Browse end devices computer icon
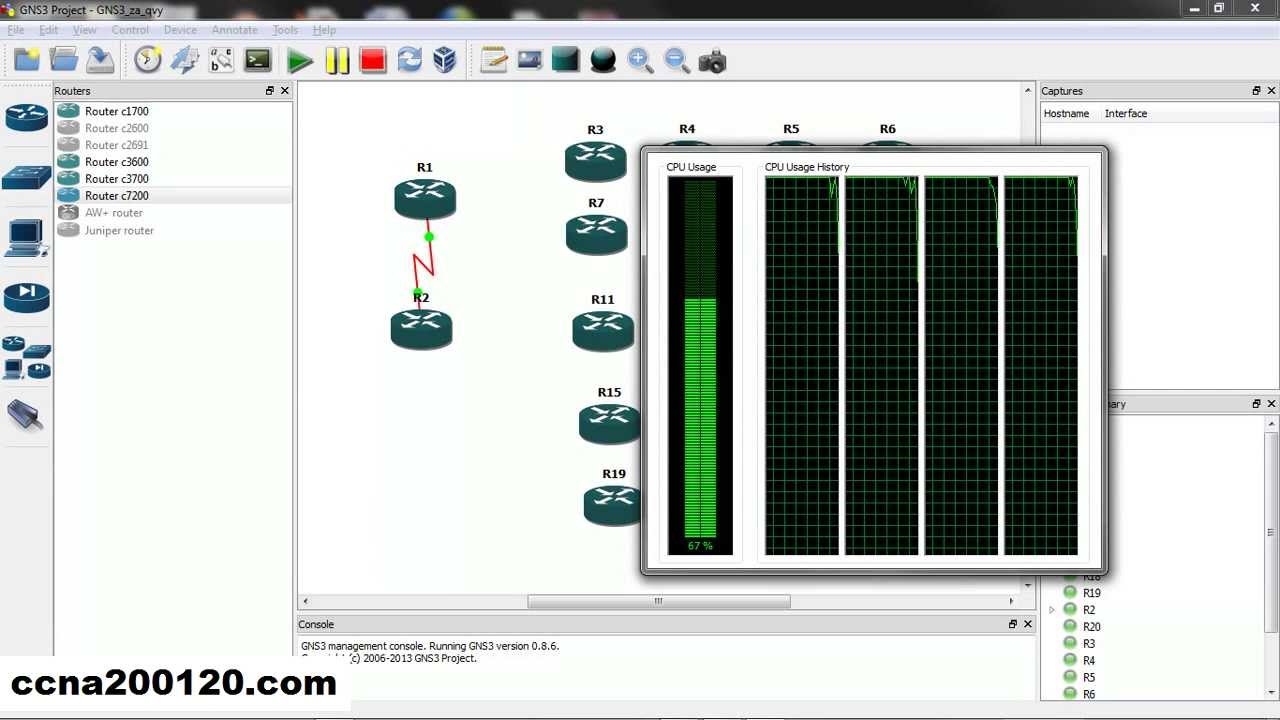 pos(27,238)
